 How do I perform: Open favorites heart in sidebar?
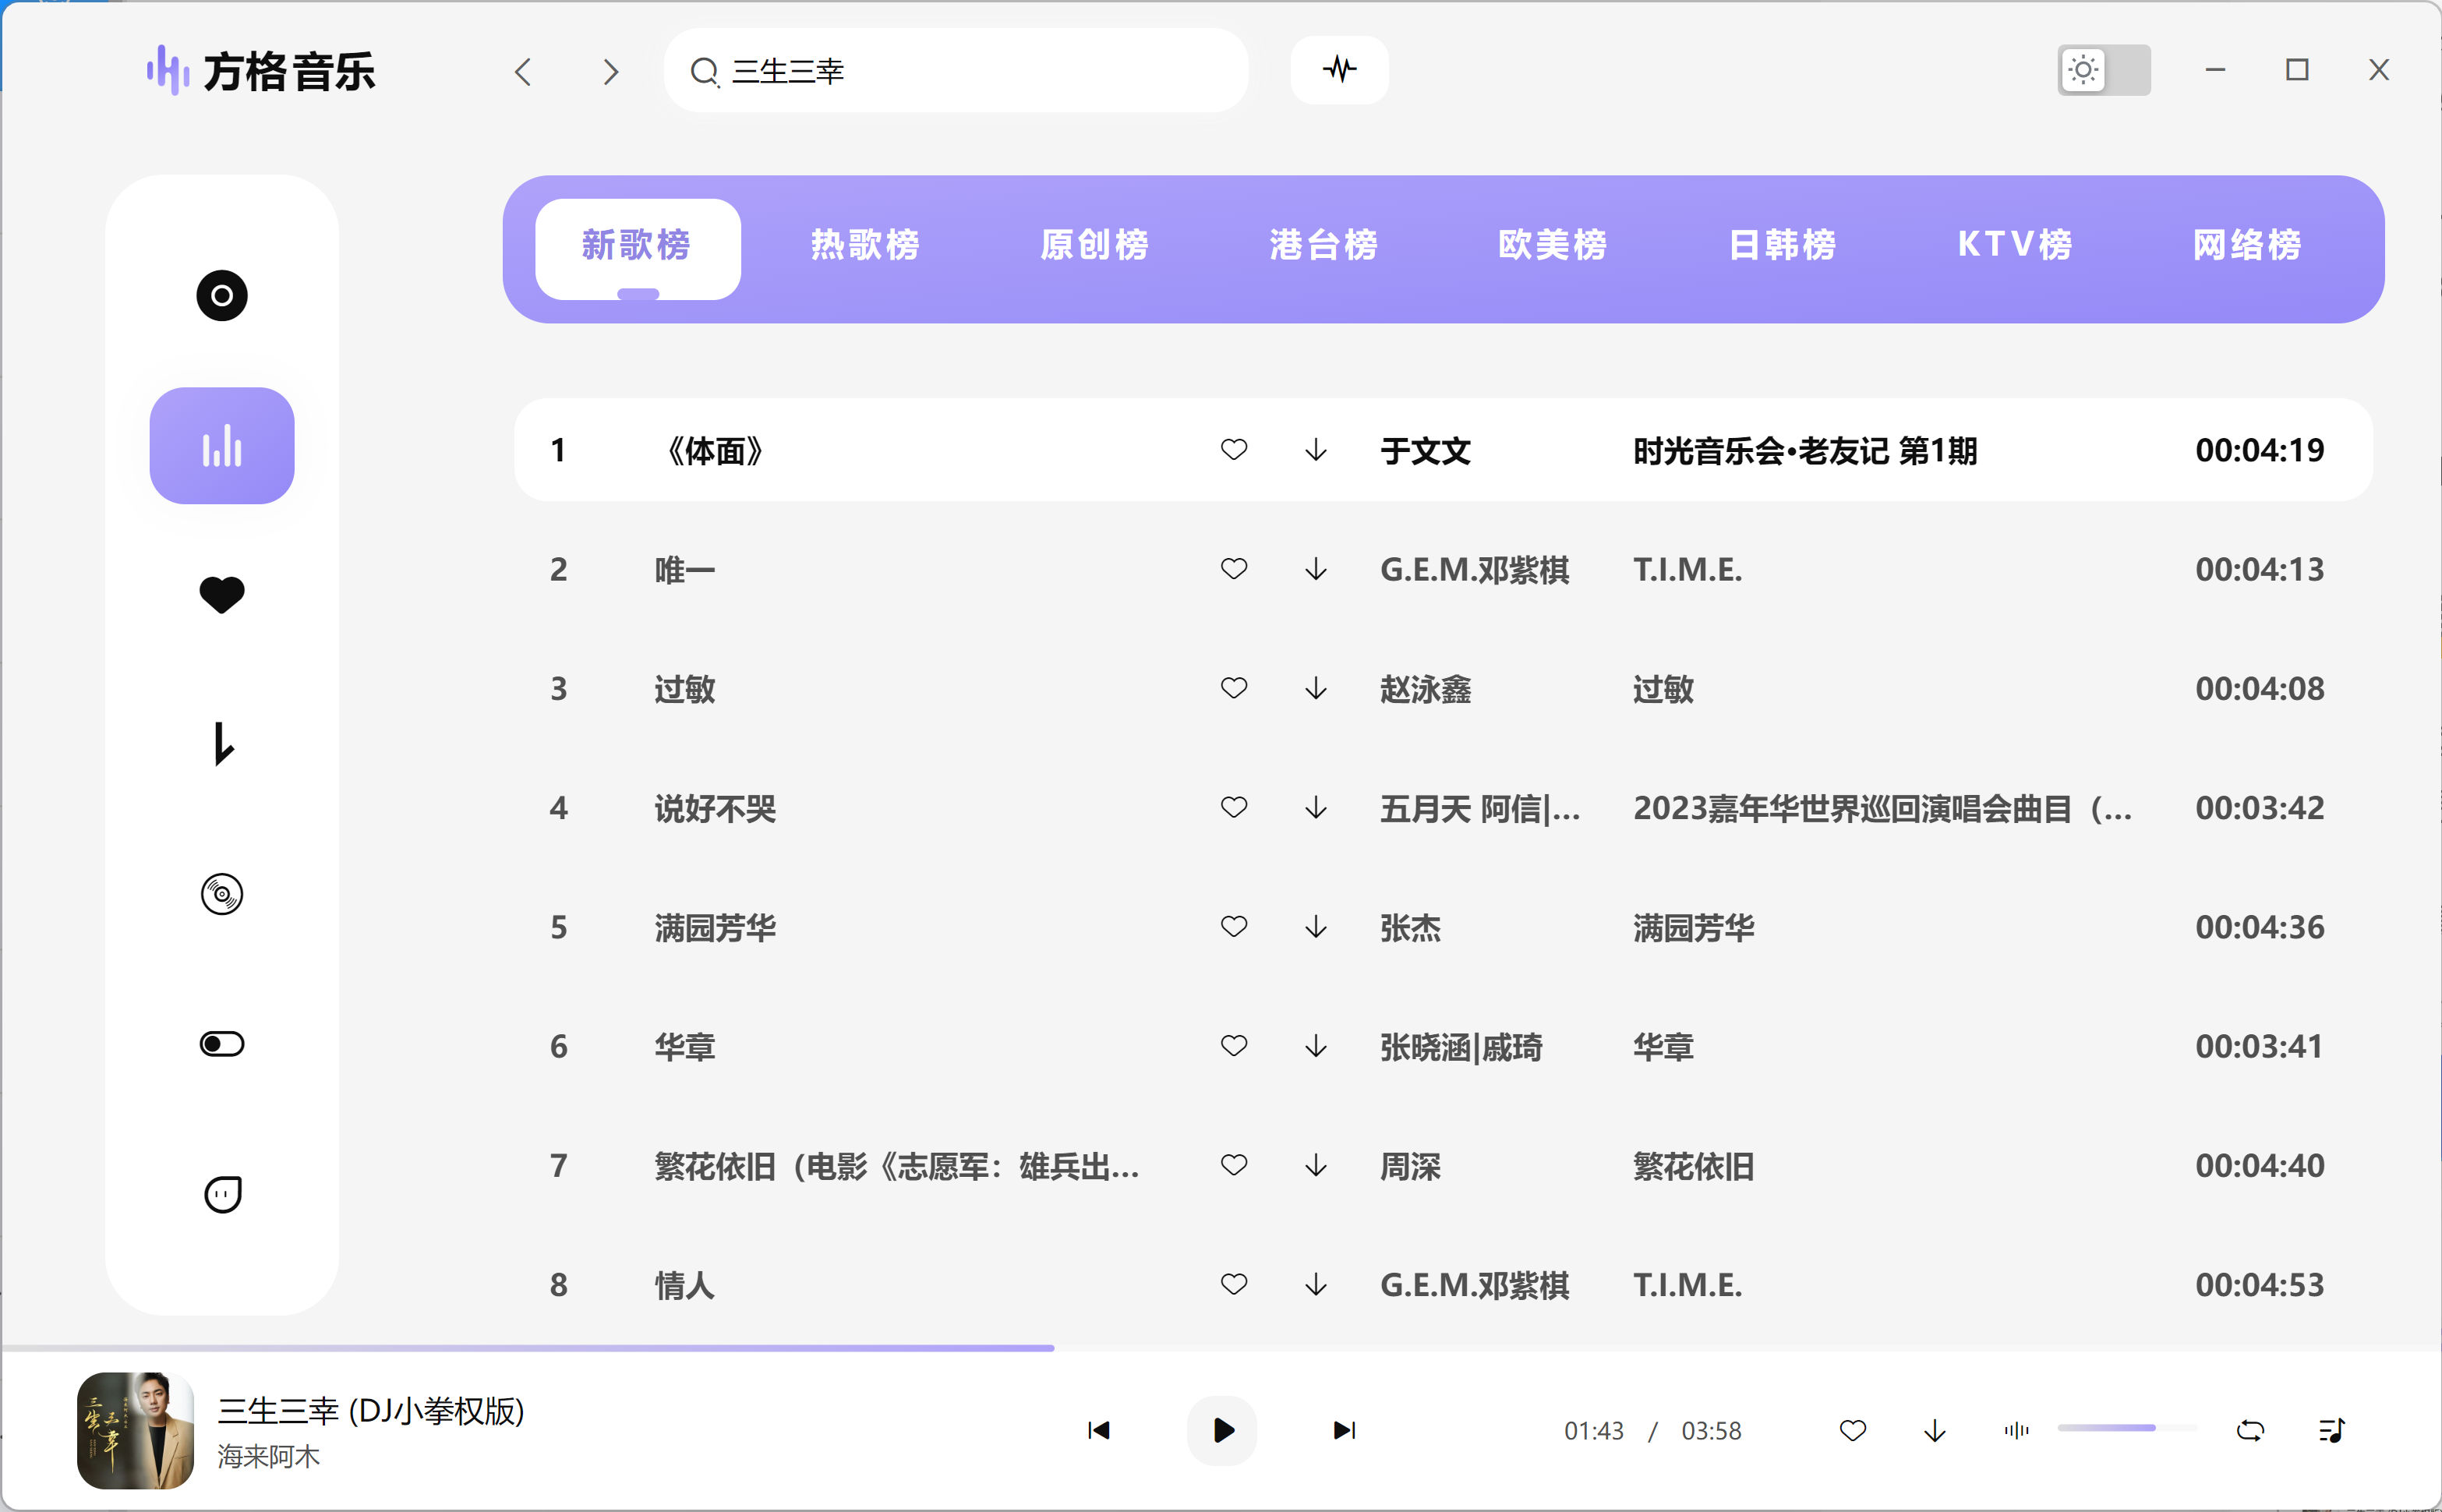[x=222, y=595]
